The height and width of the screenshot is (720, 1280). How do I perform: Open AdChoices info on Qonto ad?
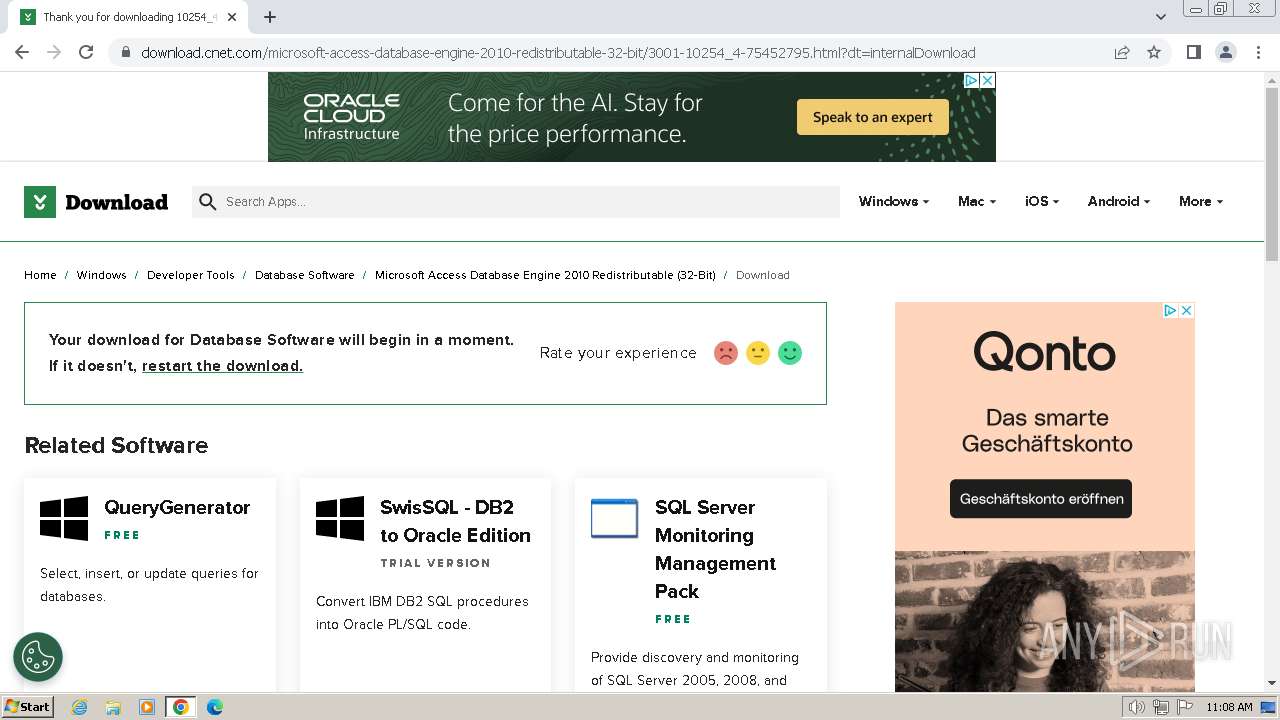pyautogui.click(x=1169, y=311)
